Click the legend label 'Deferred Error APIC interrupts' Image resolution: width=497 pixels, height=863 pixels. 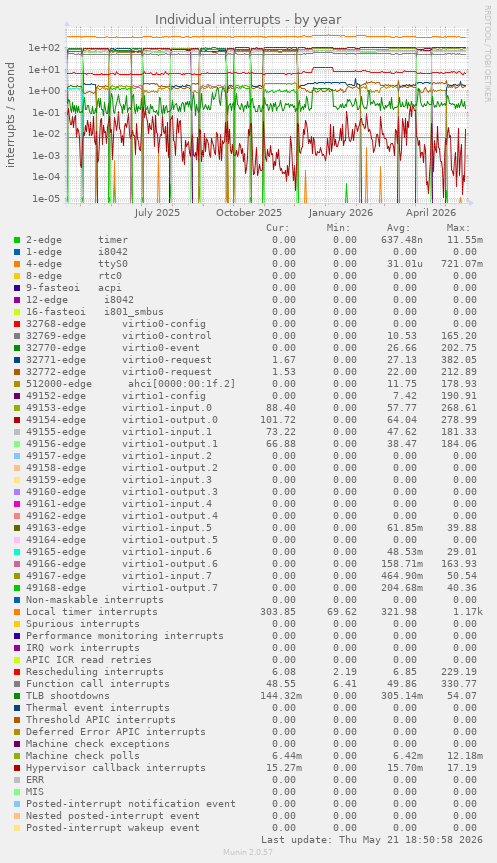[116, 732]
